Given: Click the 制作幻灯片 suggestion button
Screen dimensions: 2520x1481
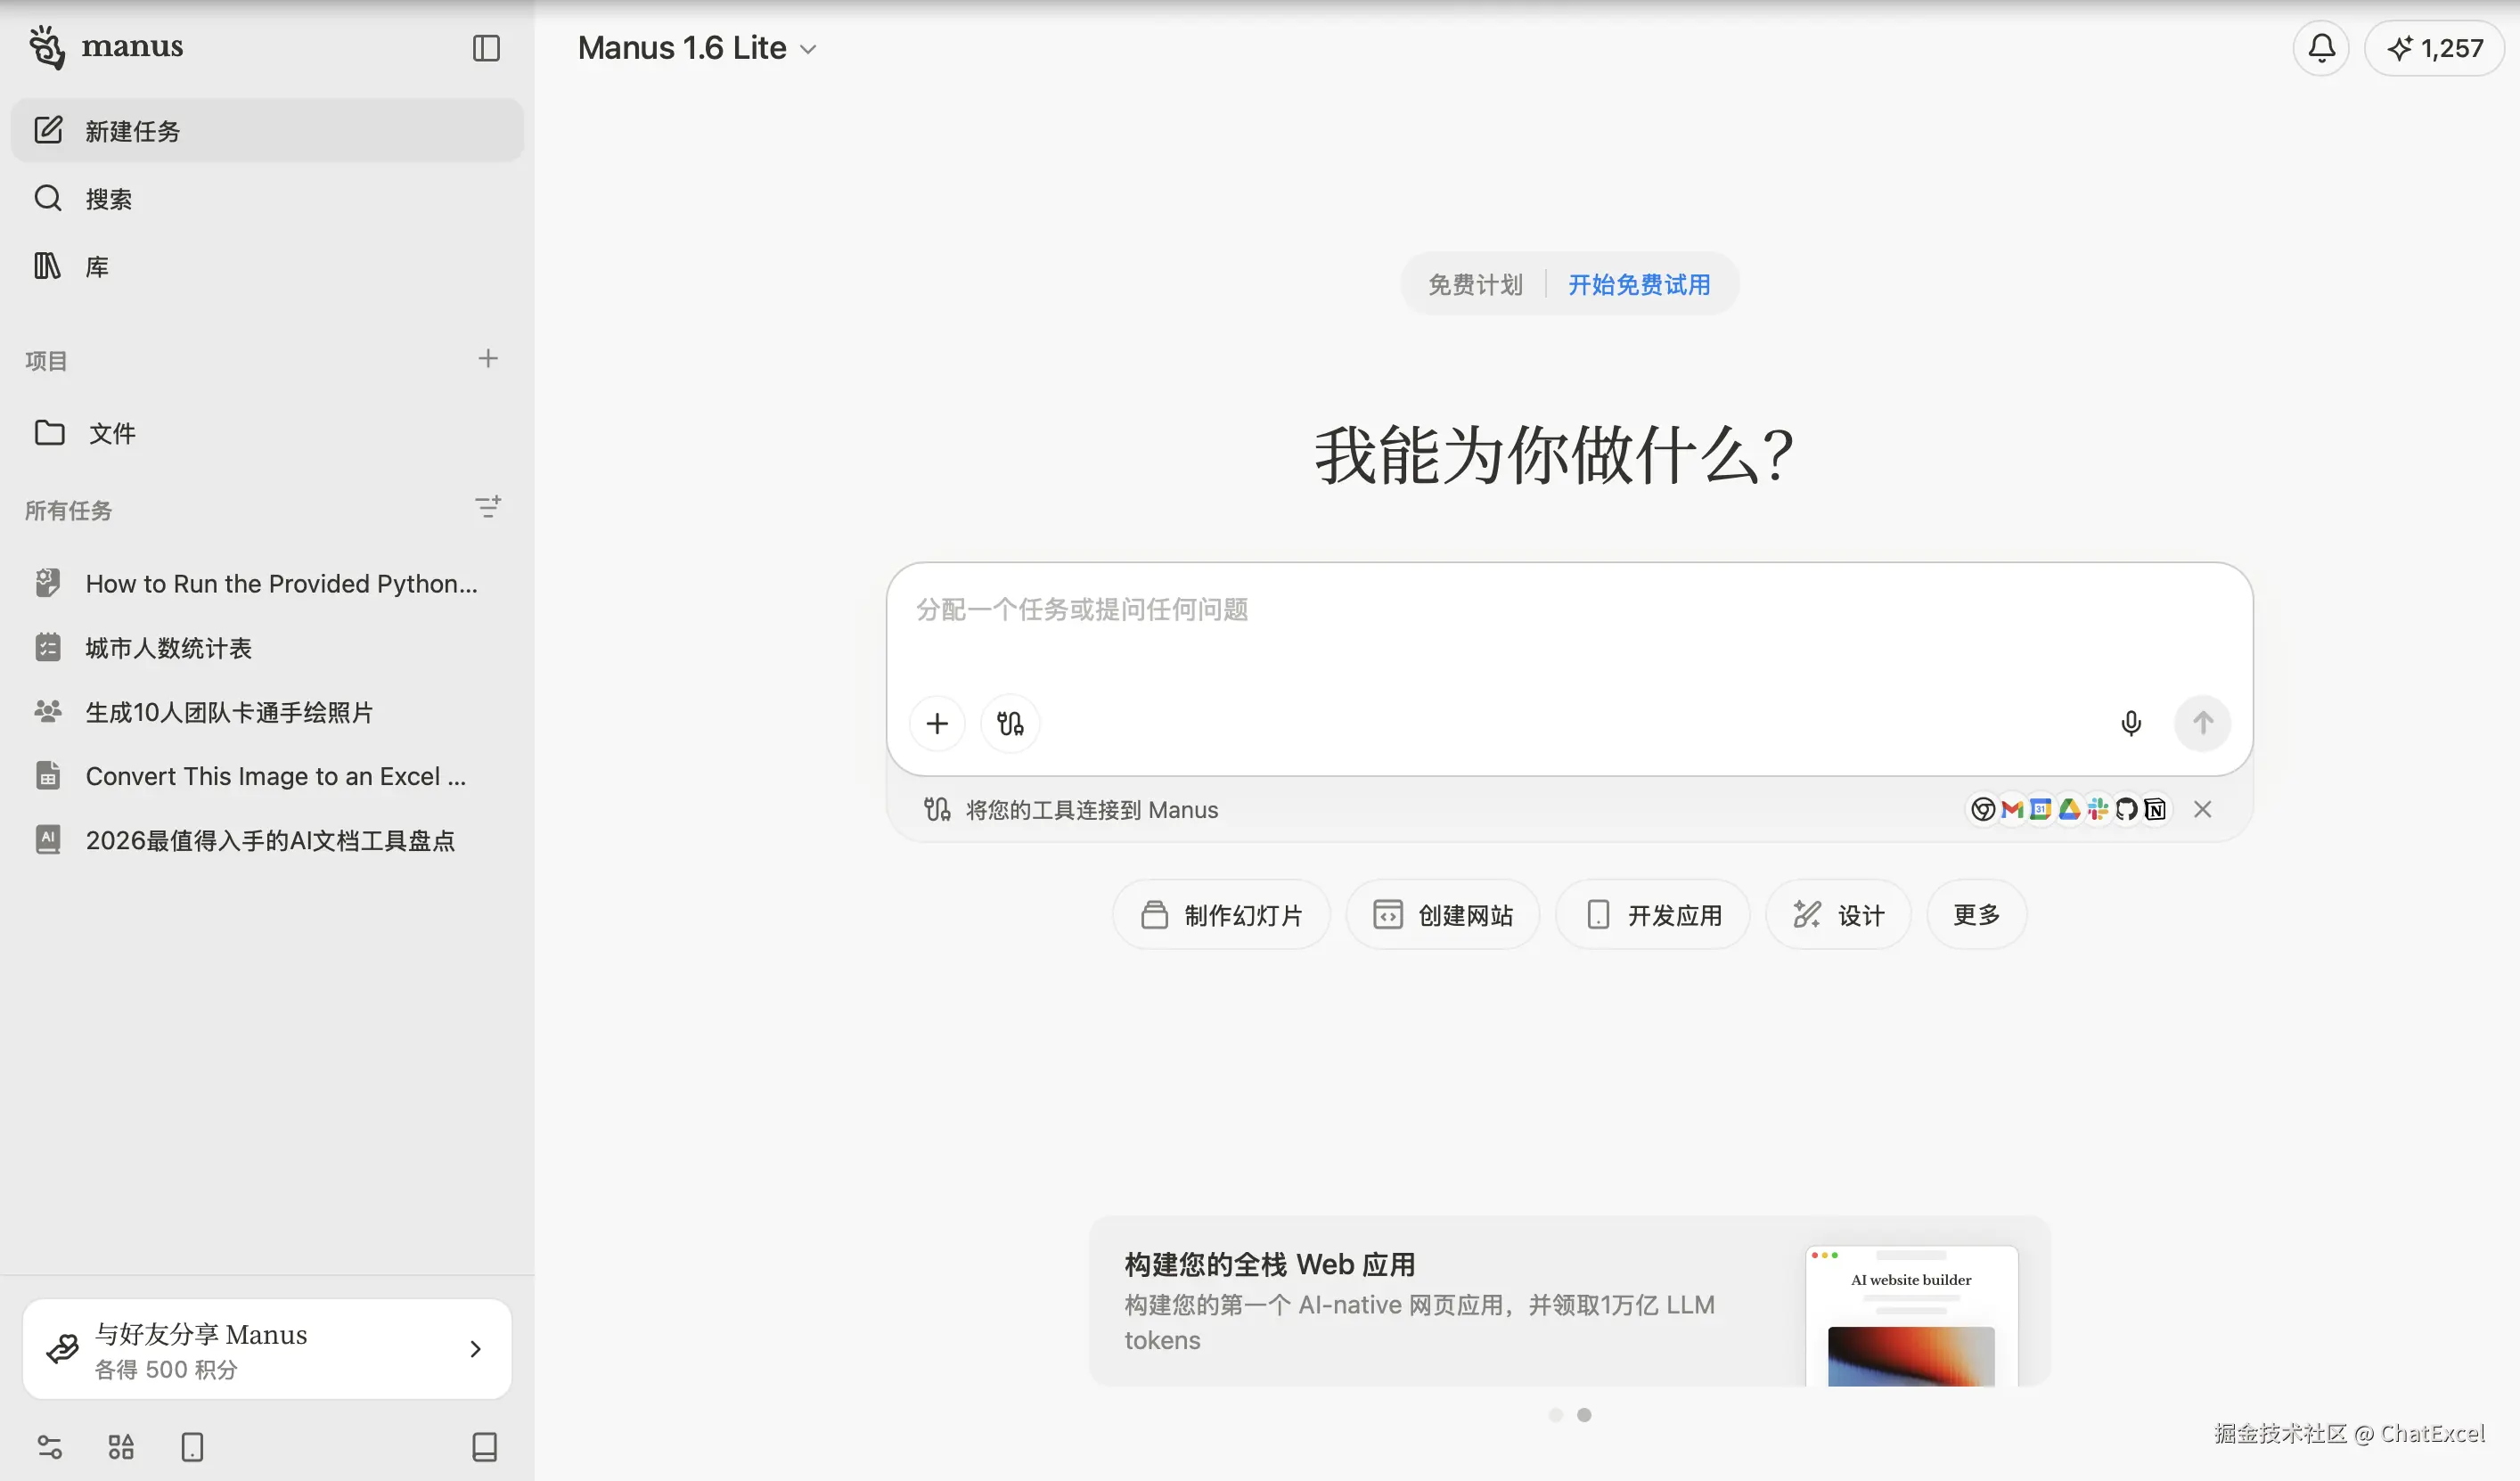Looking at the screenshot, I should point(1221,915).
